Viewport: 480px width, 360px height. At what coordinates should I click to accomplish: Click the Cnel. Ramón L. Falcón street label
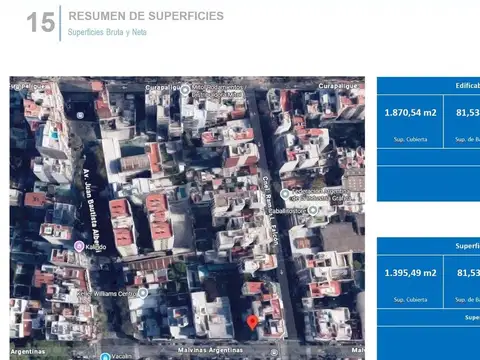tap(270, 211)
